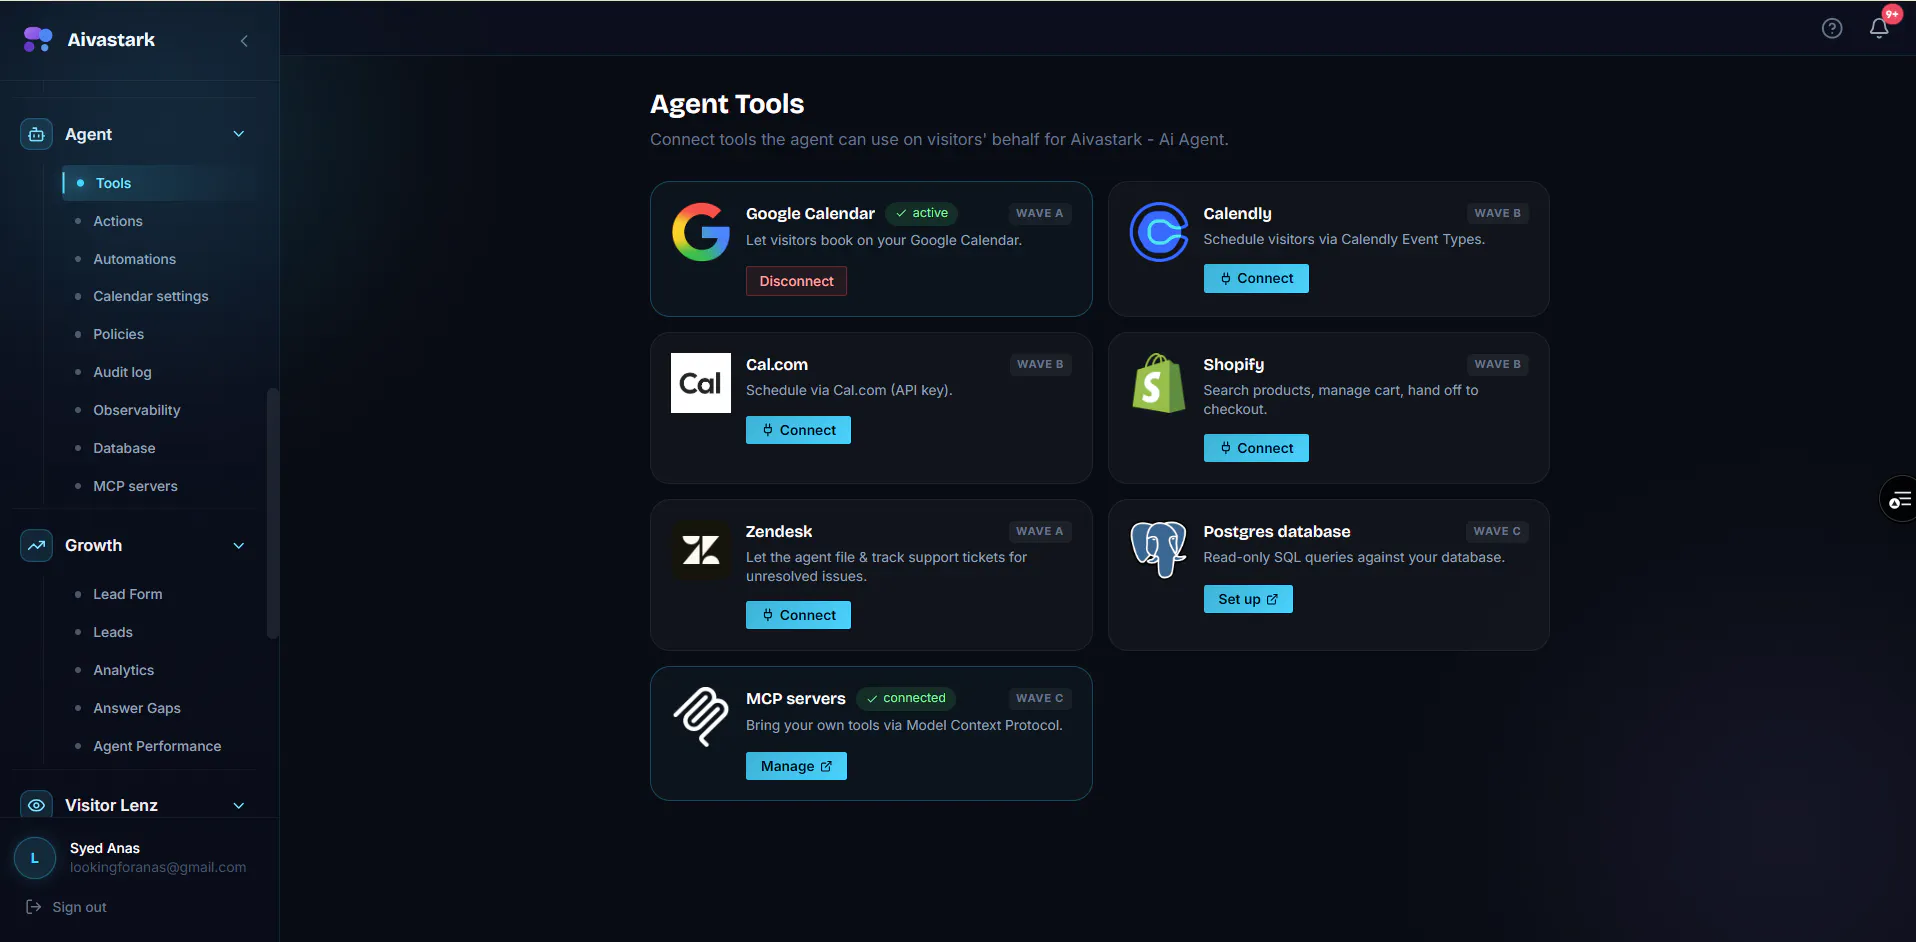
Task: Click the MCP servers connected badge
Action: [x=906, y=698]
